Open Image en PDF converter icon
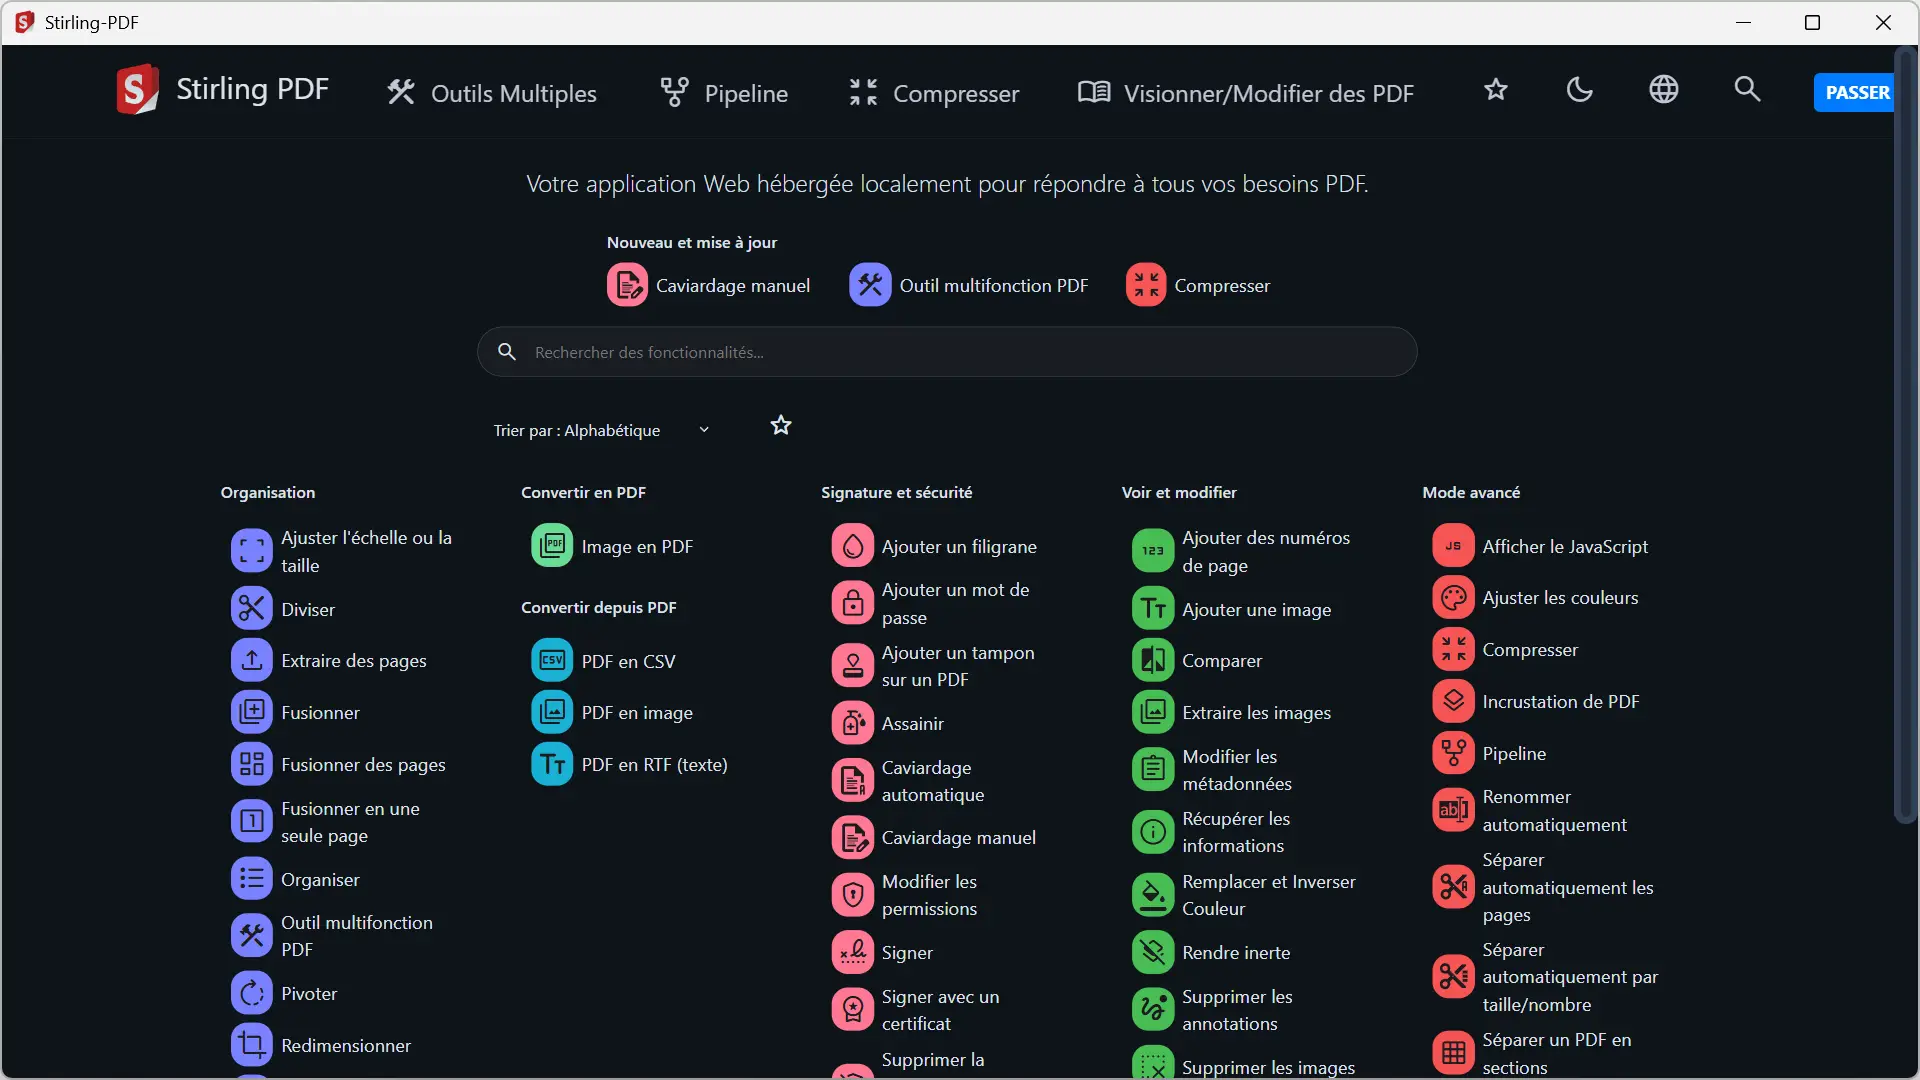The width and height of the screenshot is (1920, 1080). point(552,546)
